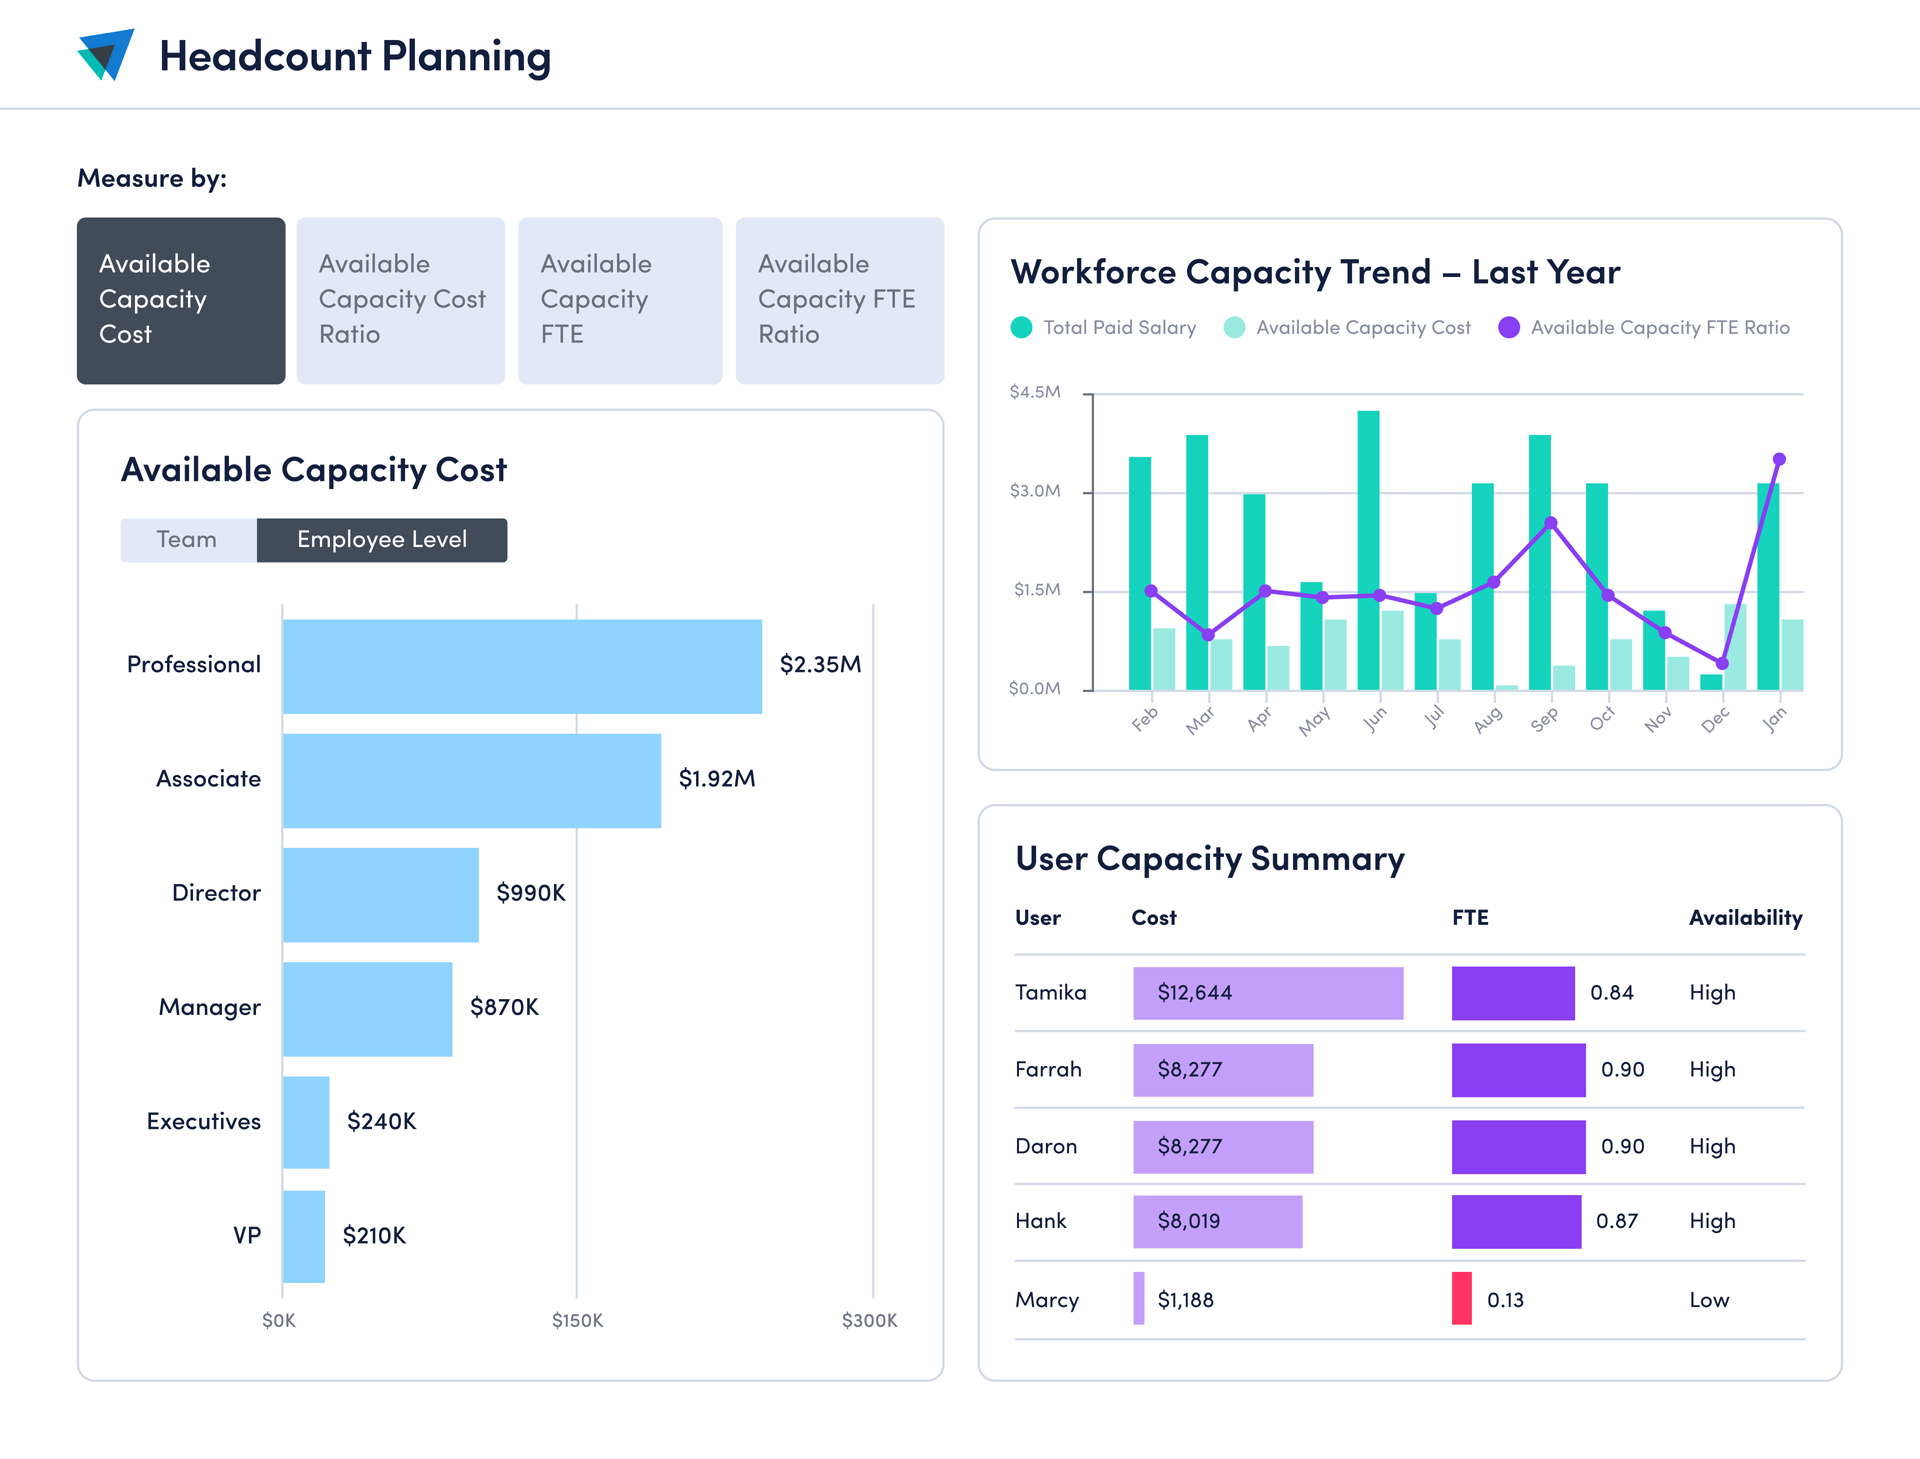Sort table by Availability column header

coord(1745,918)
